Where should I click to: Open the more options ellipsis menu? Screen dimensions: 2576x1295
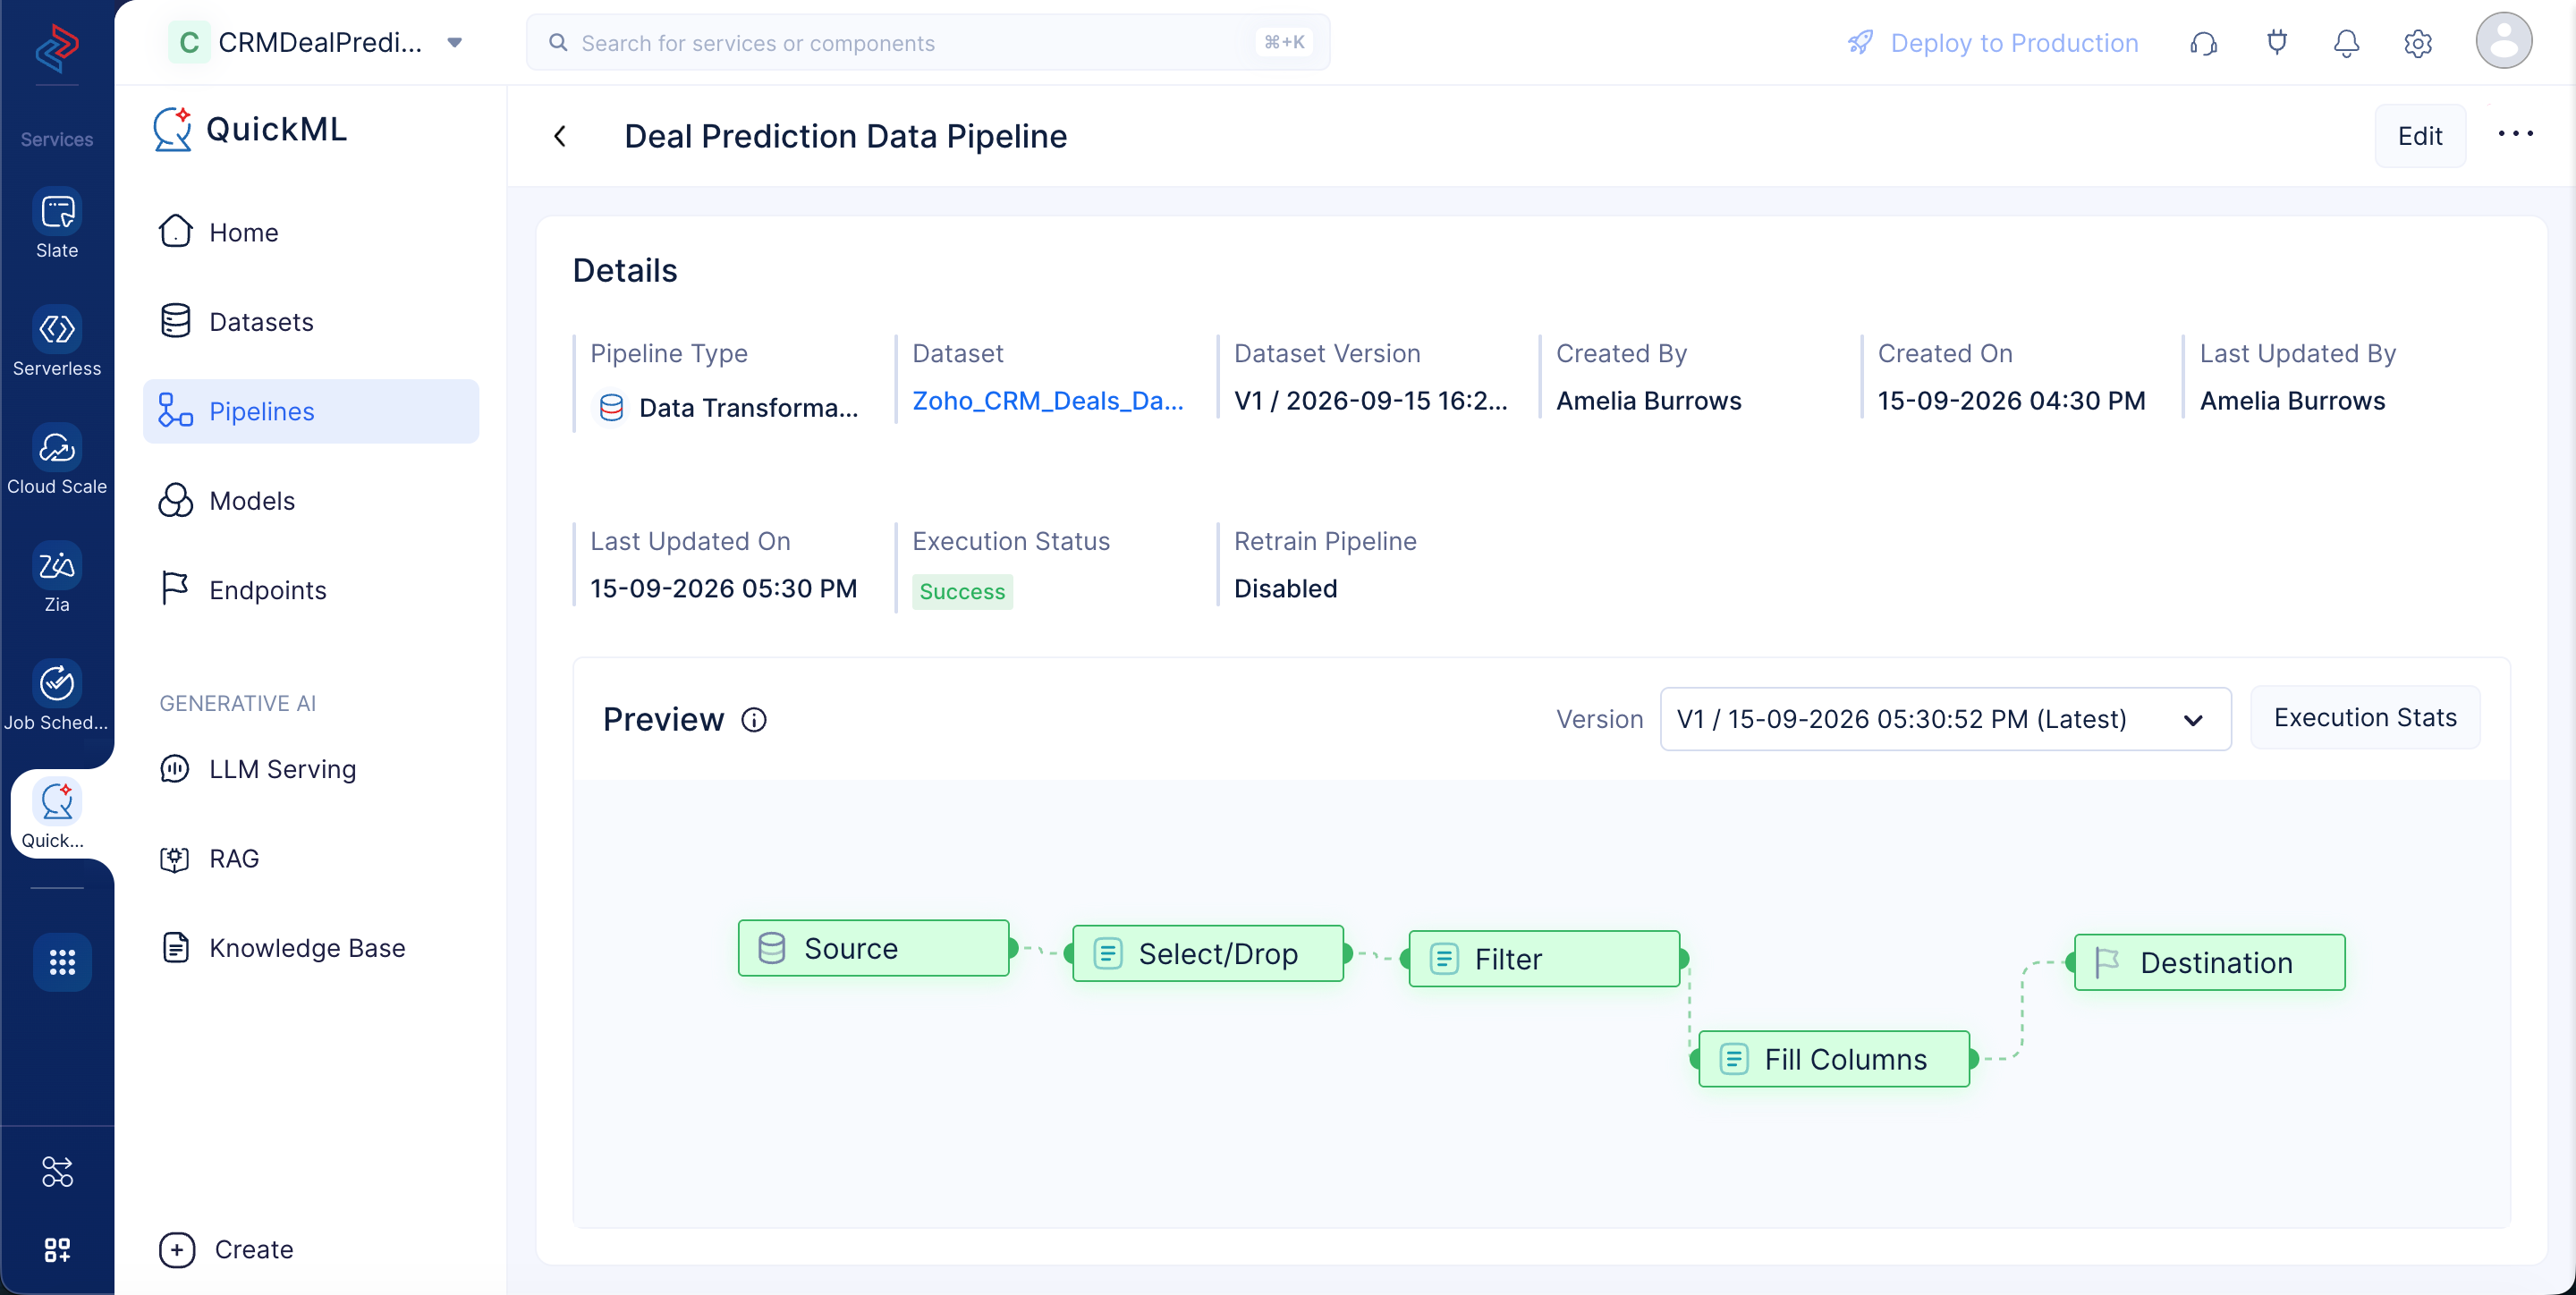click(2515, 134)
